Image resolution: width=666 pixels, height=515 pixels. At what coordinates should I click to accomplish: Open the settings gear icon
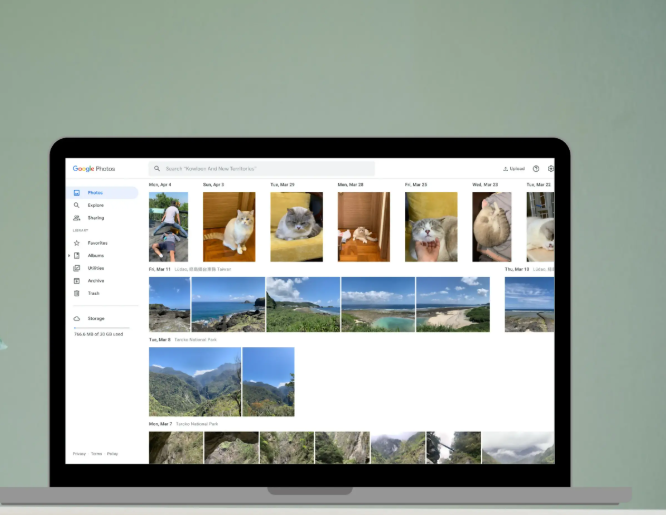tap(550, 169)
